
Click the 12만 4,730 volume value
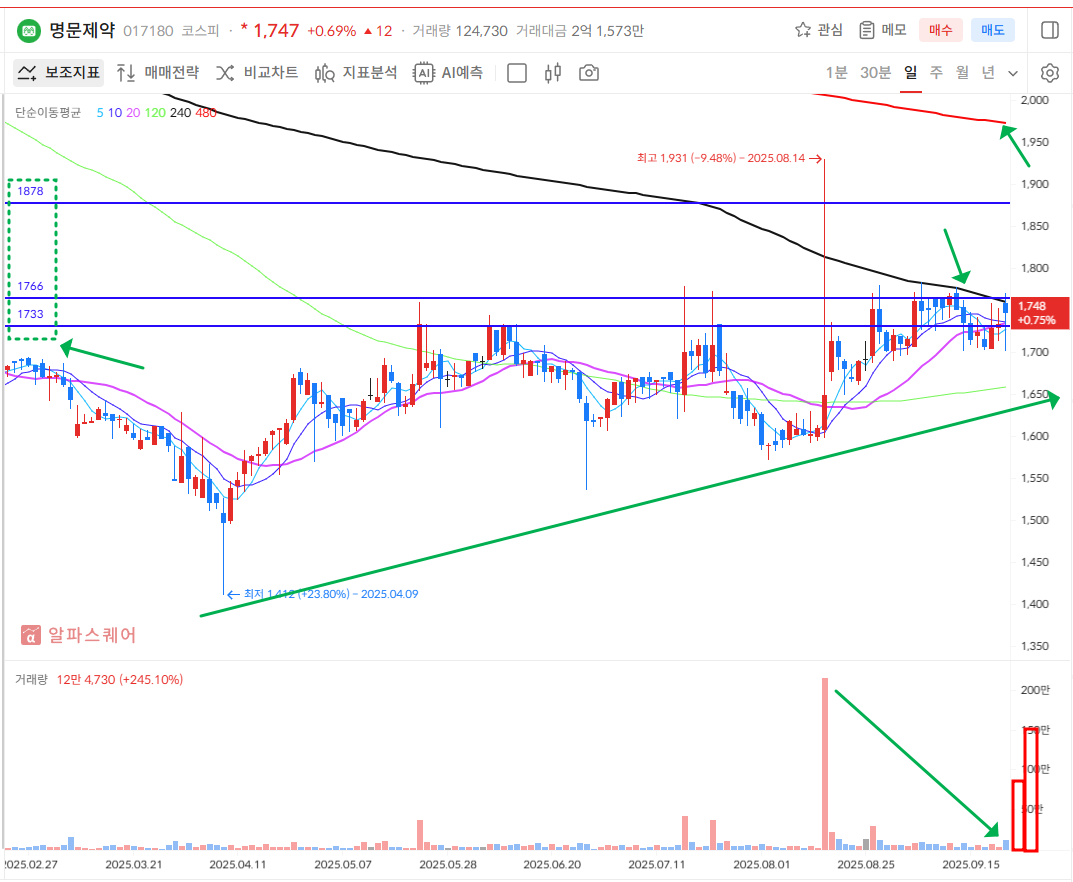coord(120,679)
